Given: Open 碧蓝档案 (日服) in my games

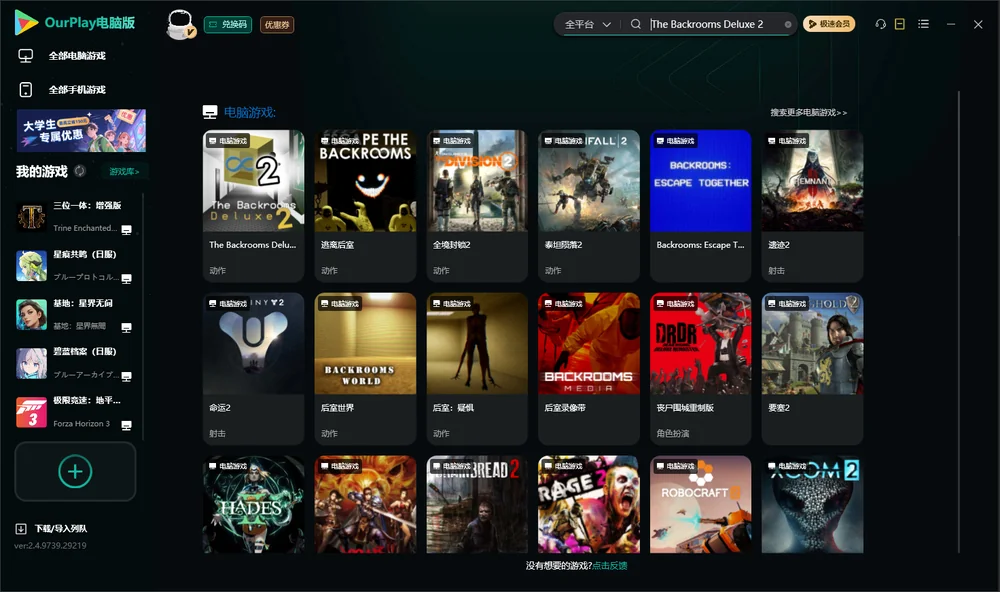Looking at the screenshot, I should click(x=75, y=363).
